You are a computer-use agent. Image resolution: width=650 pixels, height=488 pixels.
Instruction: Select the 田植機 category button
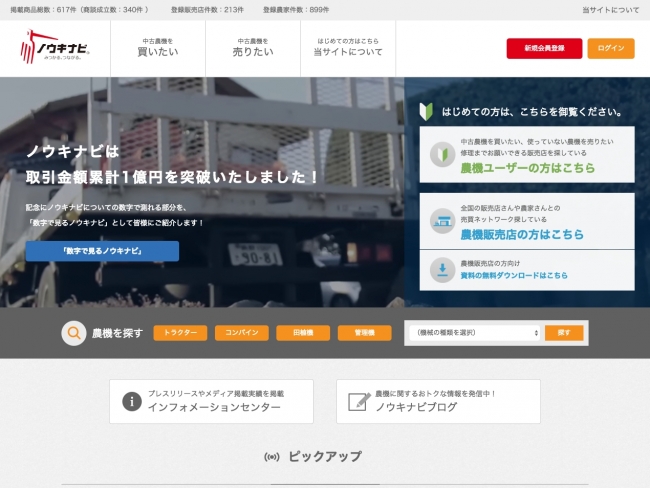303,333
